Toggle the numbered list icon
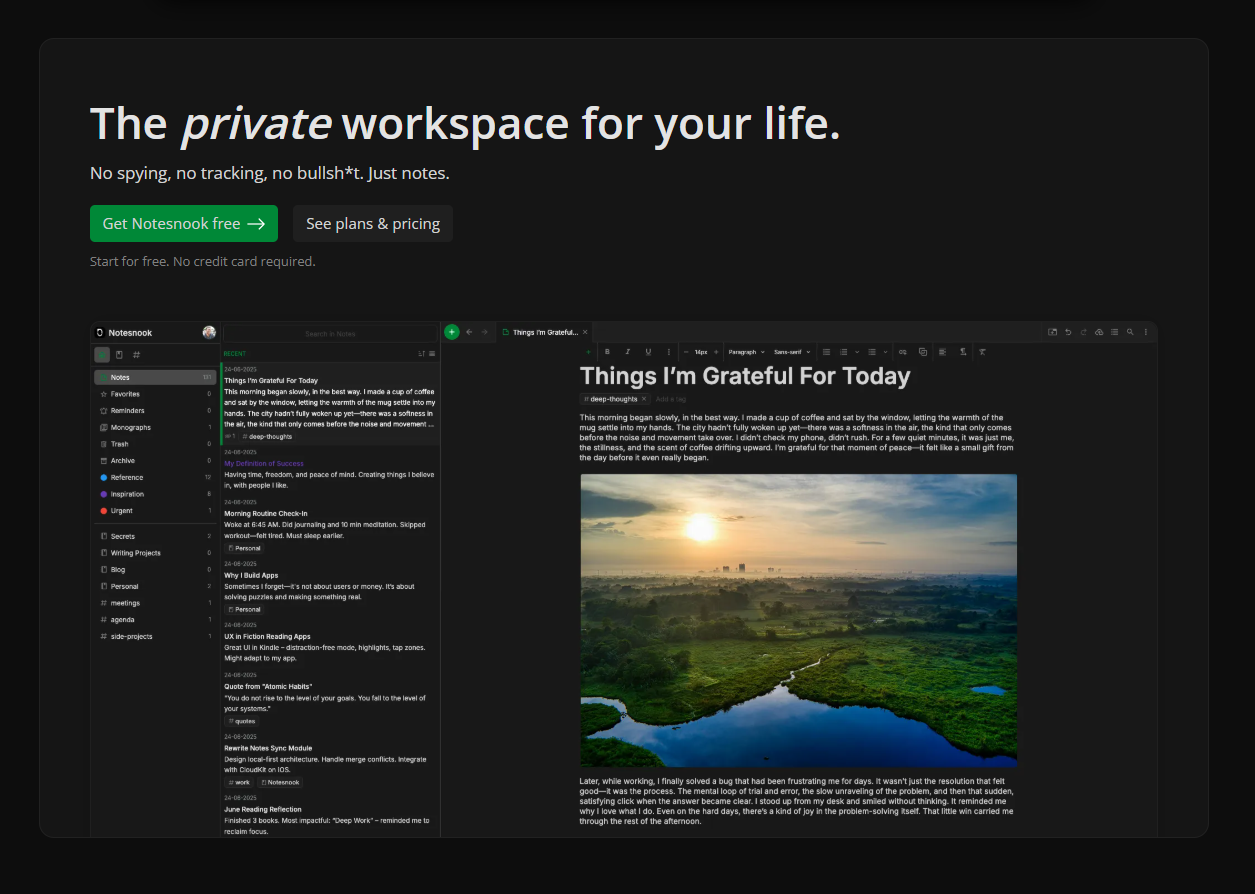 (x=844, y=352)
